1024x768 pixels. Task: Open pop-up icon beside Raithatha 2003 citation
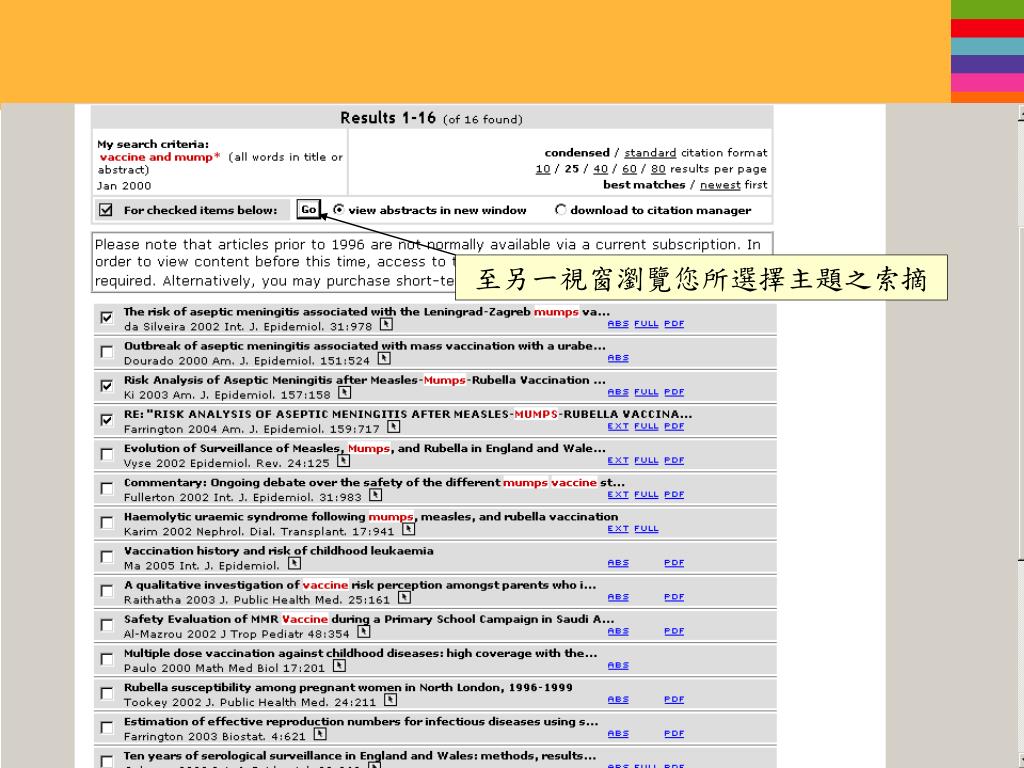[x=404, y=597]
